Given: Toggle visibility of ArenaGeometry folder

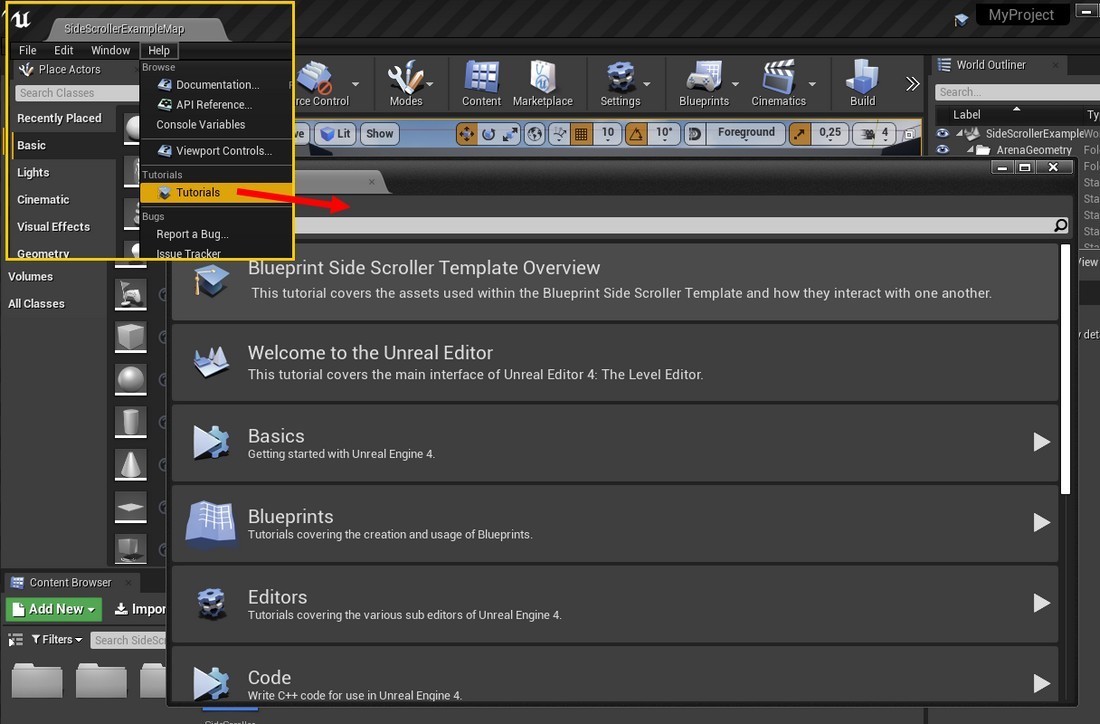Looking at the screenshot, I should 942,149.
